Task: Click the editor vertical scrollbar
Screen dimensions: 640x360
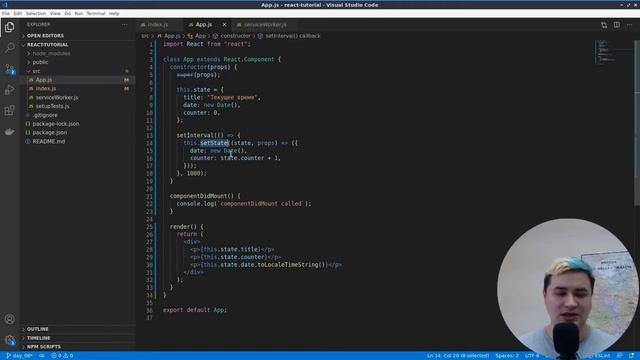Action: tap(637, 122)
